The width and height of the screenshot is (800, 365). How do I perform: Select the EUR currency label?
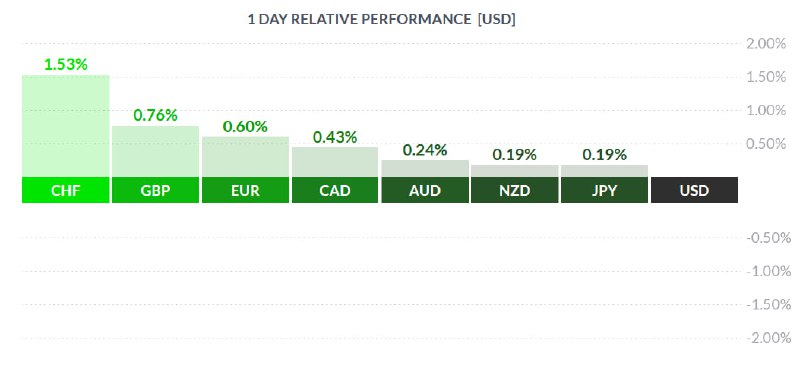pyautogui.click(x=245, y=190)
